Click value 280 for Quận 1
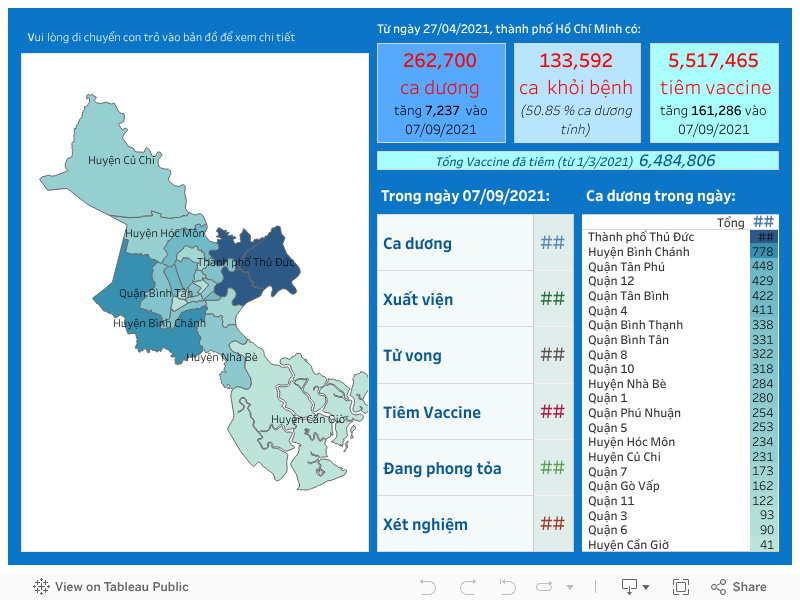Viewport: 800px width, 600px height. pyautogui.click(x=763, y=398)
